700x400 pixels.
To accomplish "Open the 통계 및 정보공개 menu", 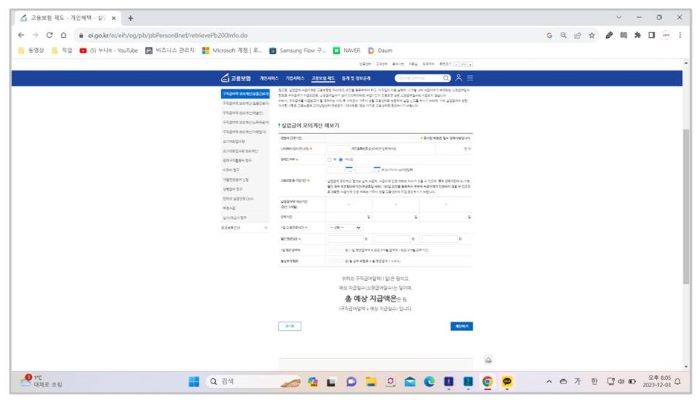I will tap(356, 78).
